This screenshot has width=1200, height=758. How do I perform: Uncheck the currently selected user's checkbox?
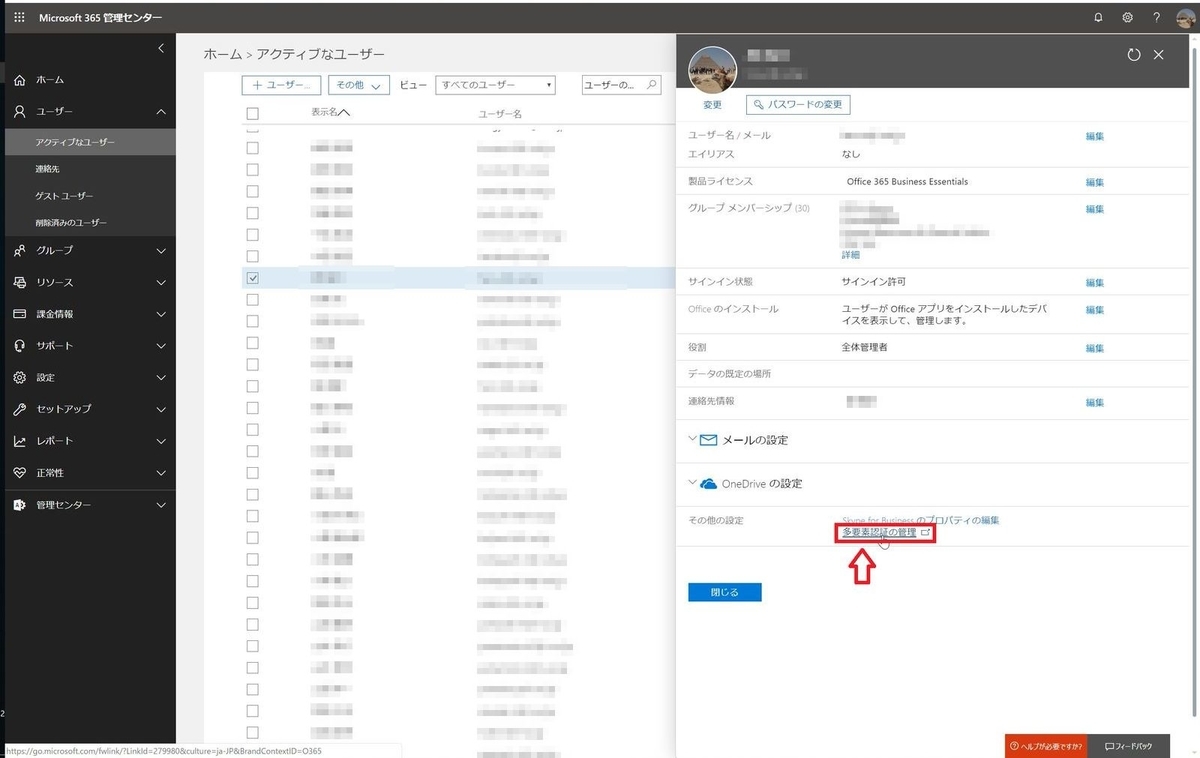(x=253, y=278)
